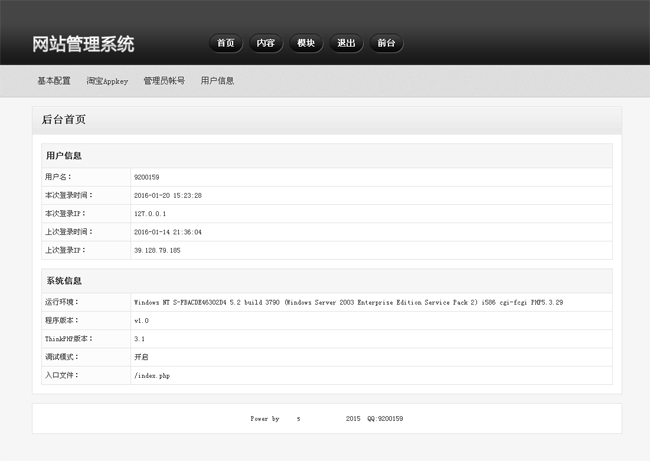Open the 内容 section in top navigation
This screenshot has height=461, width=650.
point(265,43)
